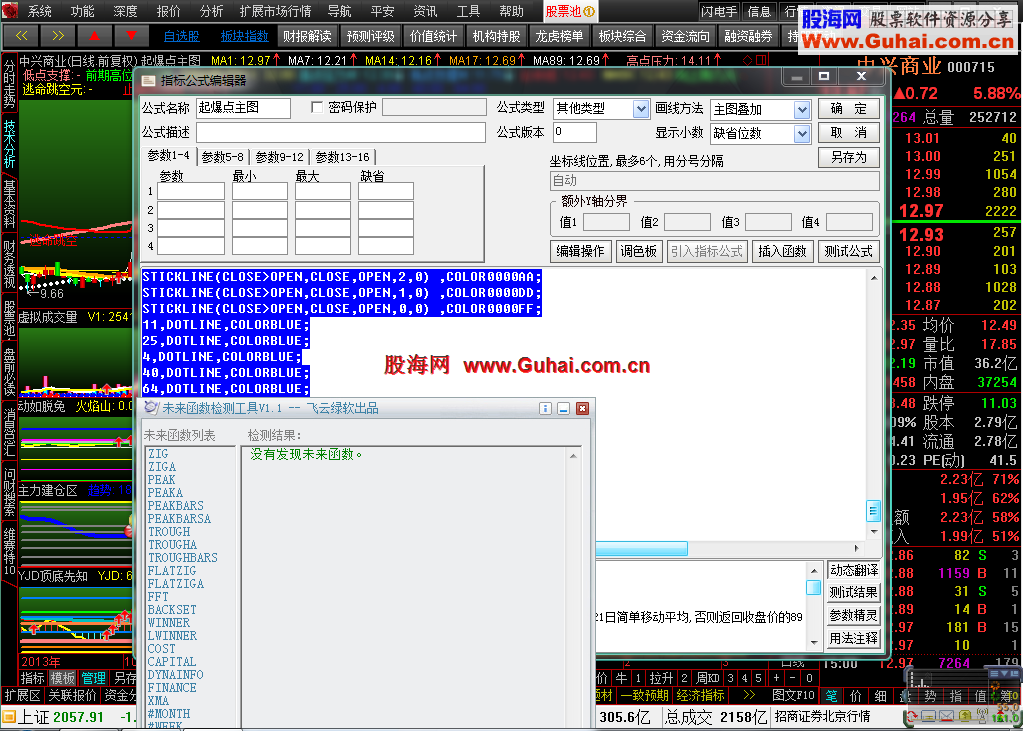Viewport: 1023px width, 731px height.
Task: Open the 基本资料 sidebar tab
Action: (x=9, y=204)
